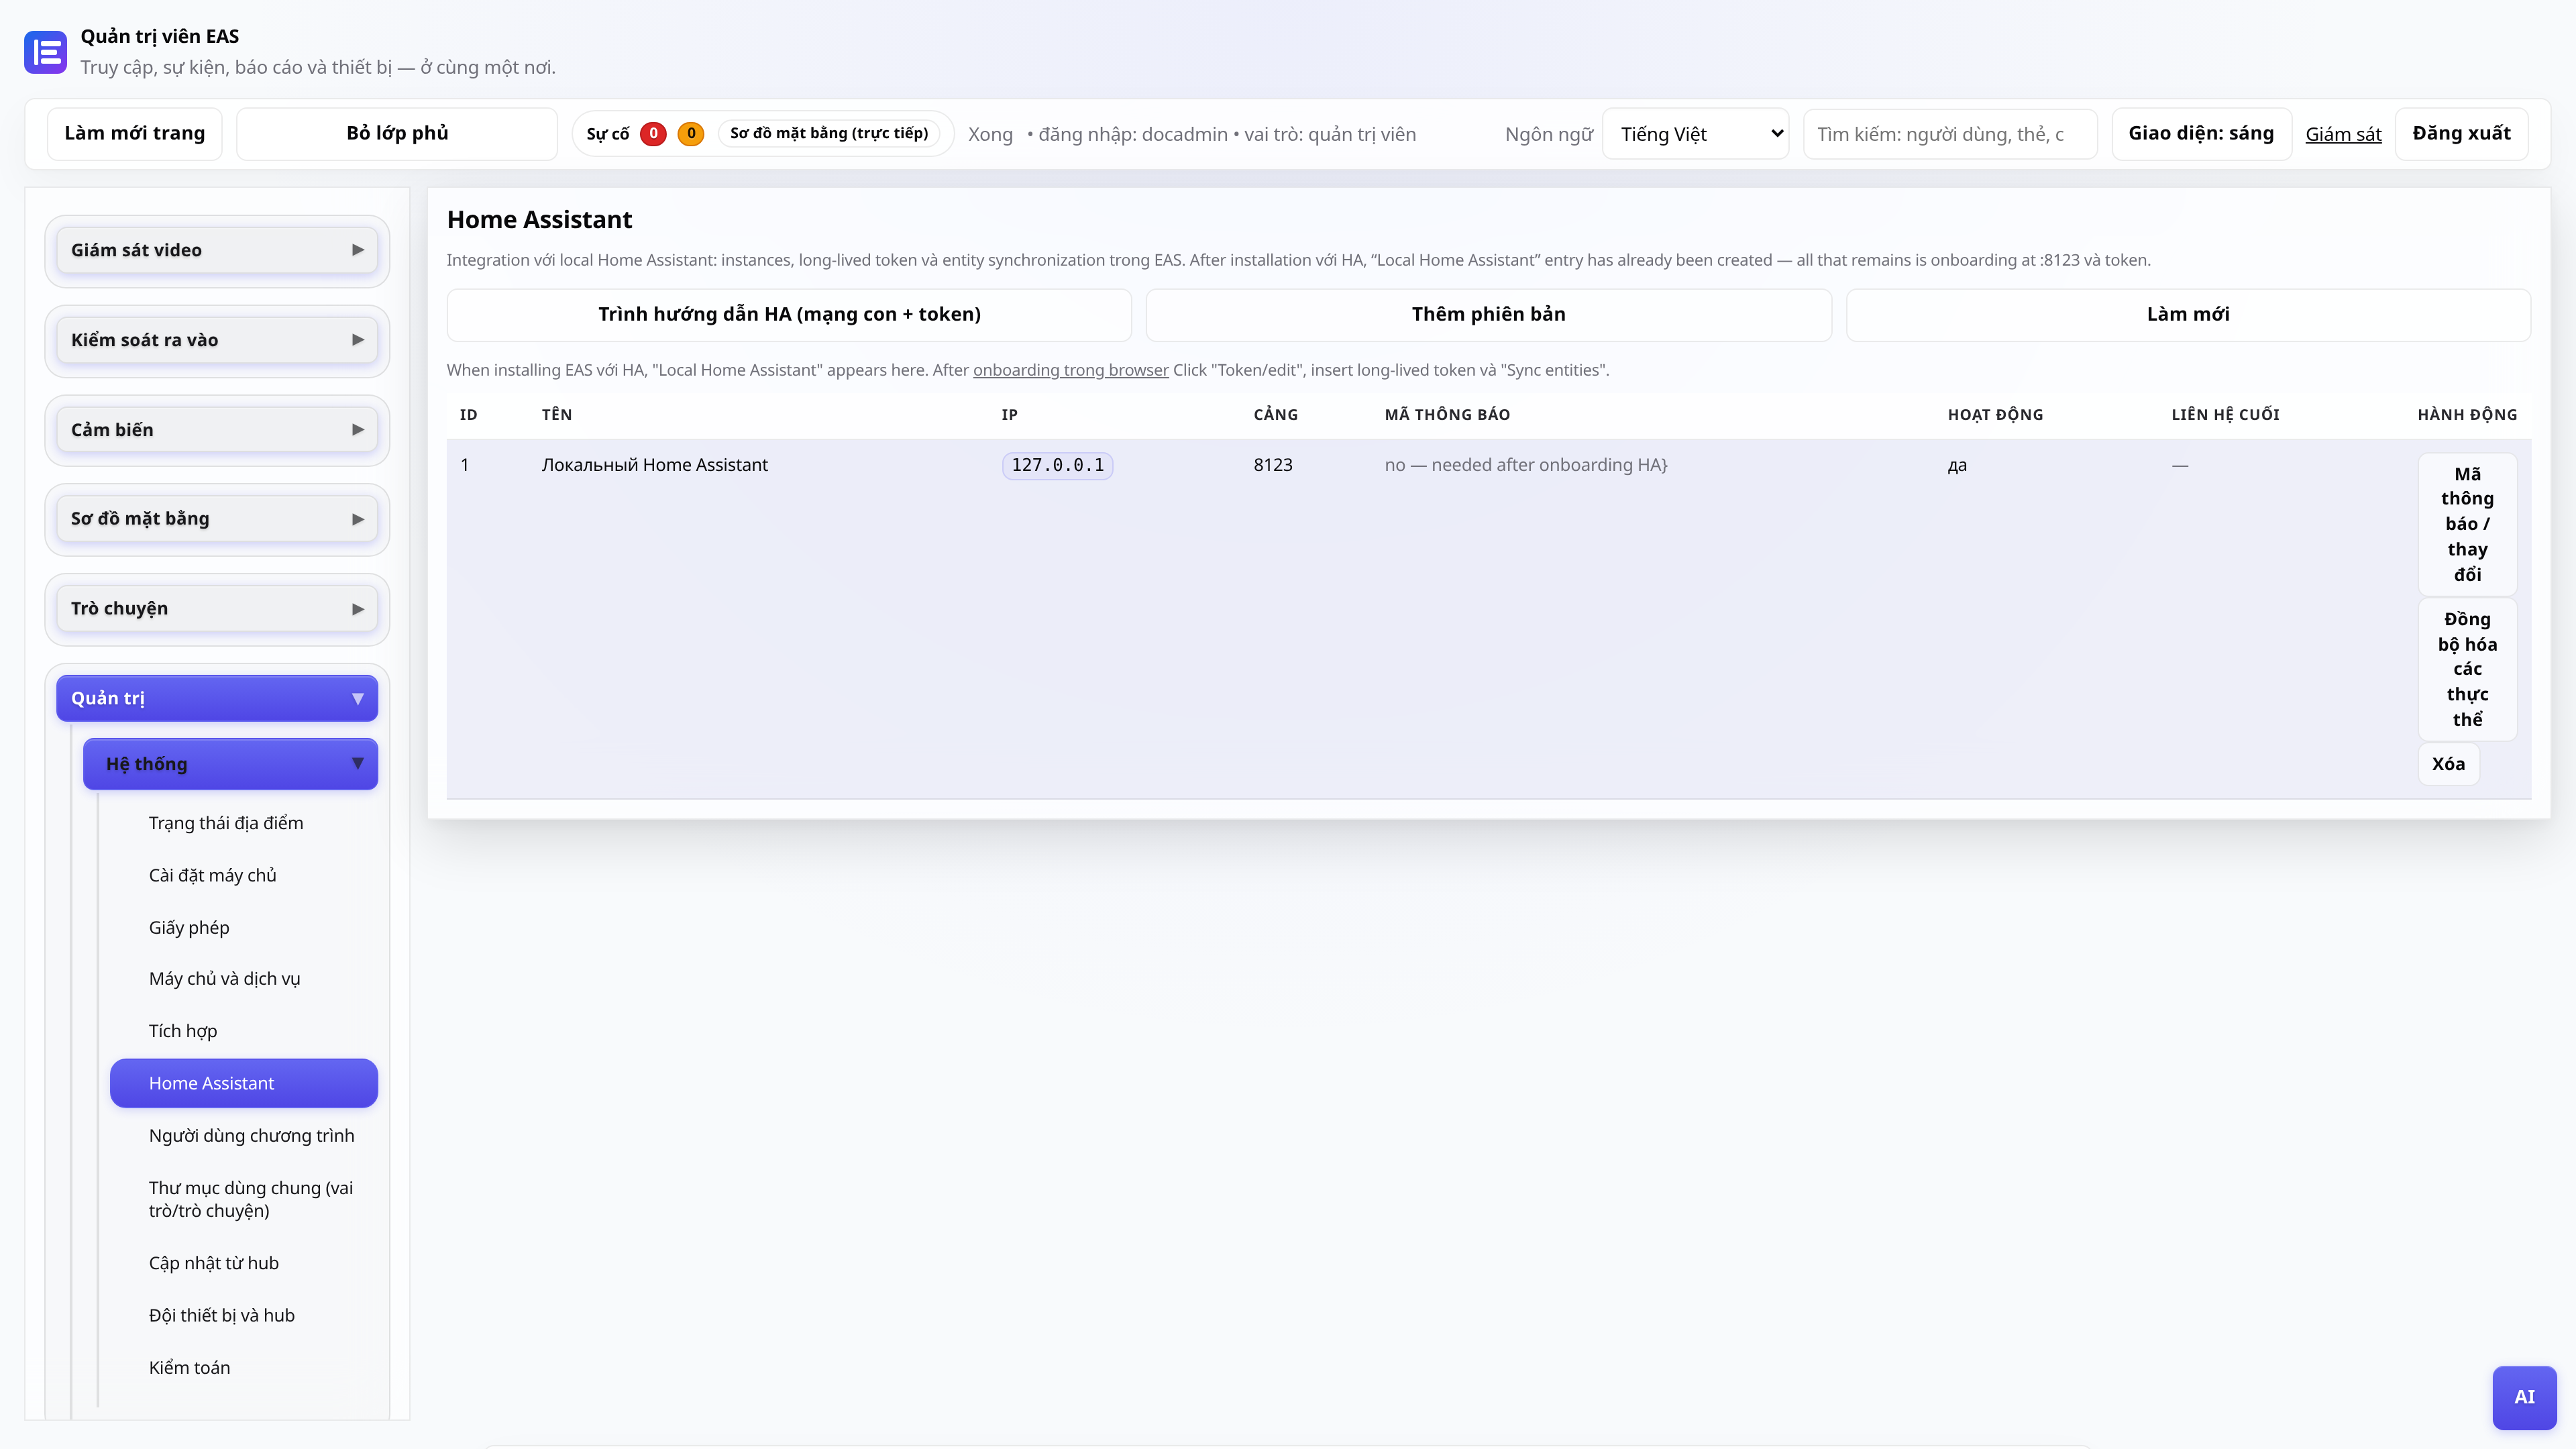Select Home Assistant menu item
This screenshot has width=2576, height=1449.
pos(244,1083)
